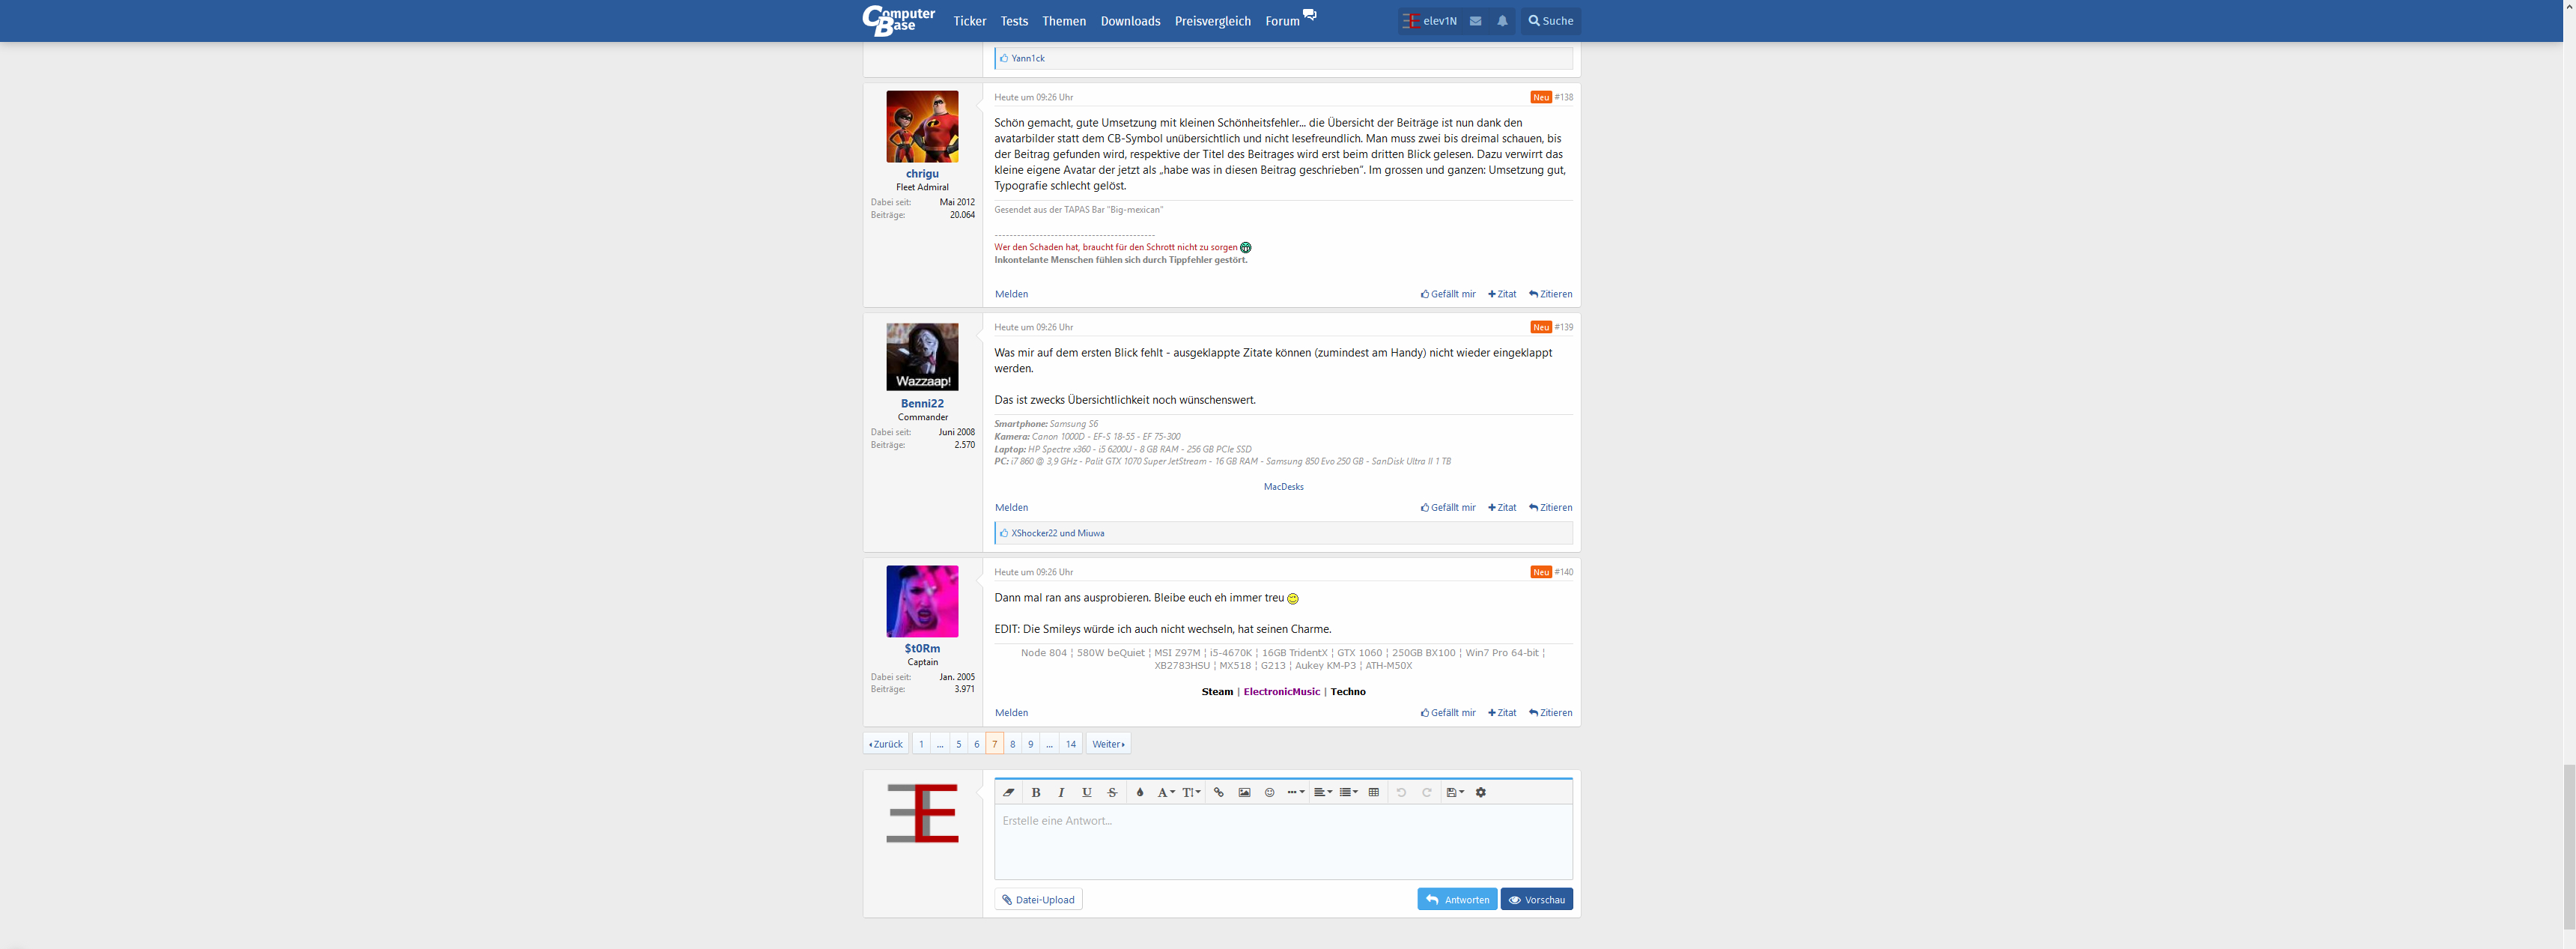2576x949 pixels.
Task: Open the notifications bell in header
Action: point(1502,21)
